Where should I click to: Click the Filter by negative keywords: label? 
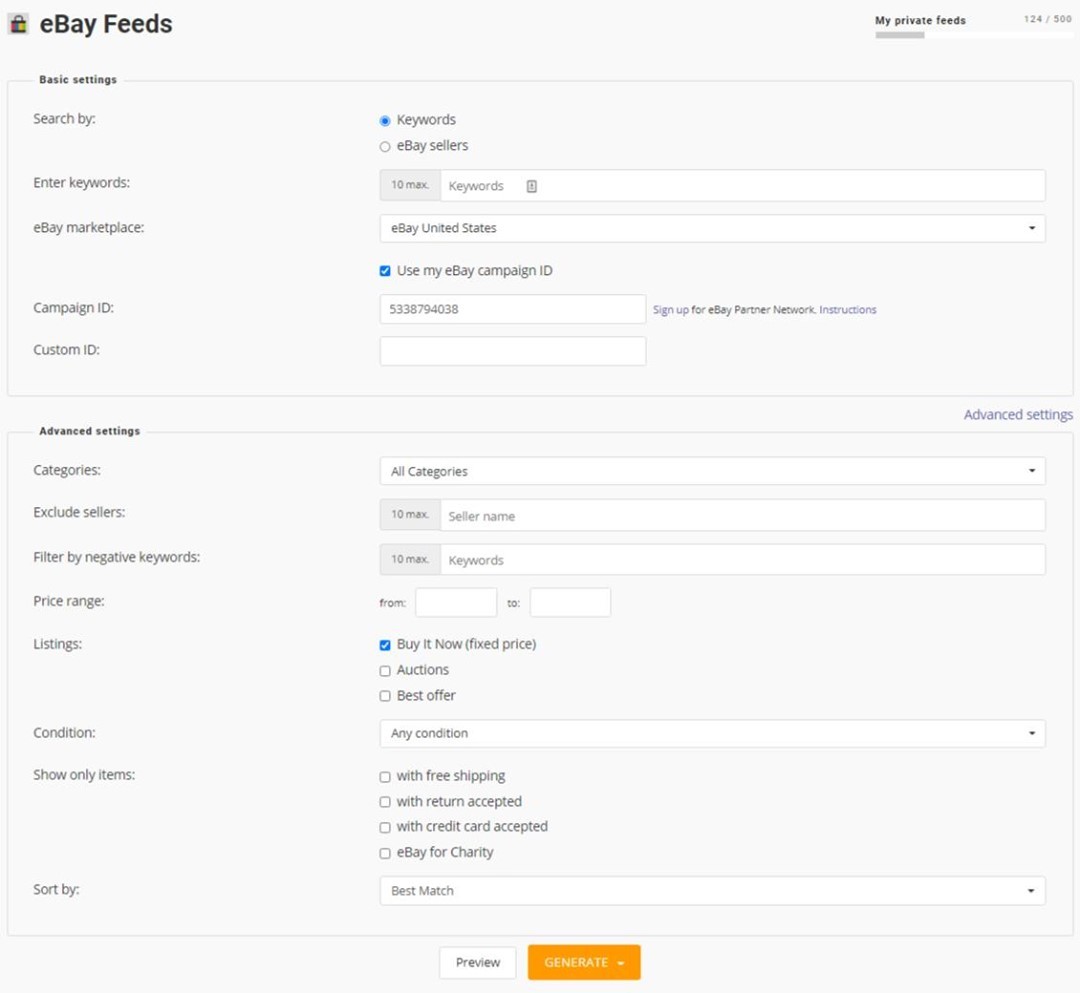pos(116,557)
